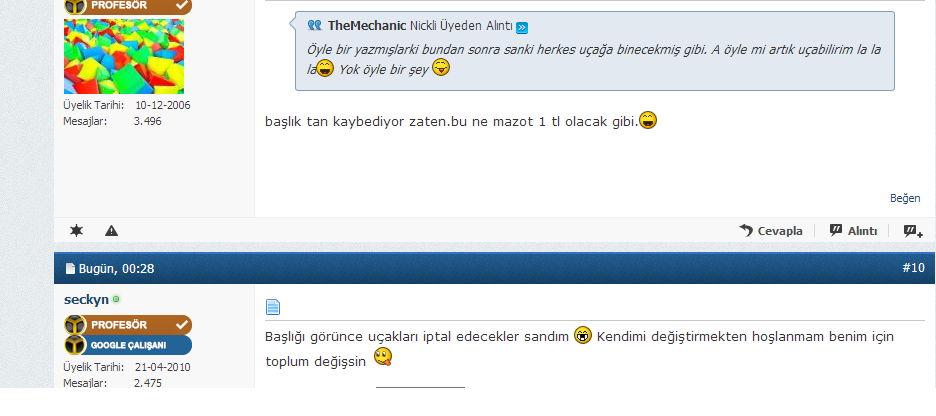The height and width of the screenshot is (416, 936).
Task: Click the upper Profesör rank badge
Action: [x=128, y=6]
